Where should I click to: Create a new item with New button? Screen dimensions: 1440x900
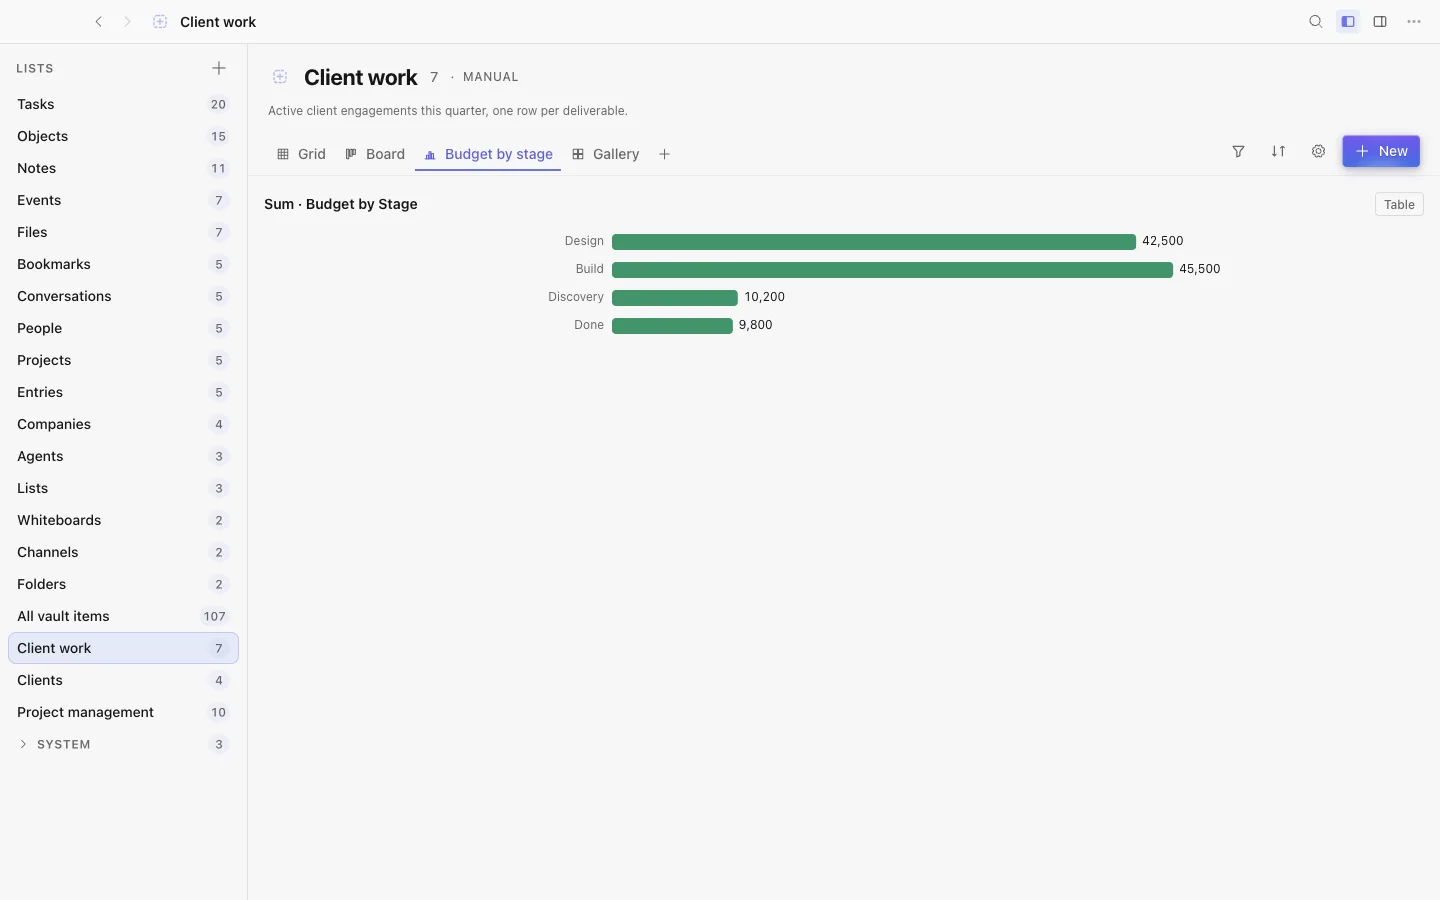tap(1381, 151)
